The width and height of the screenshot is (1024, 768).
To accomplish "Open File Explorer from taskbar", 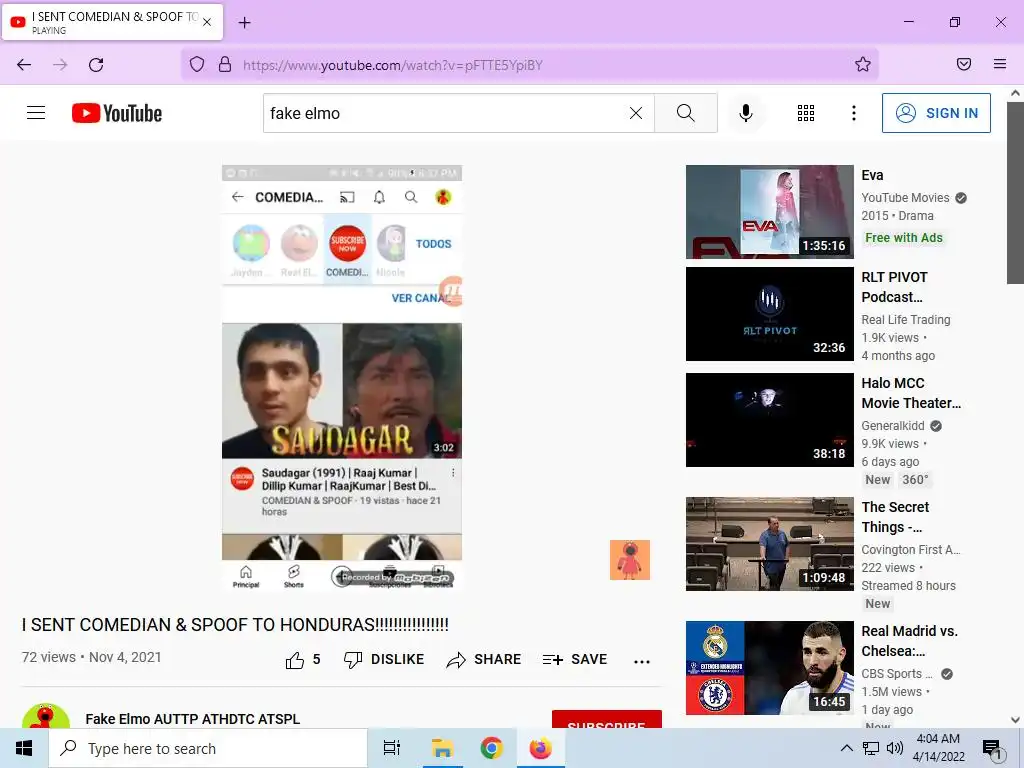I will pos(442,748).
